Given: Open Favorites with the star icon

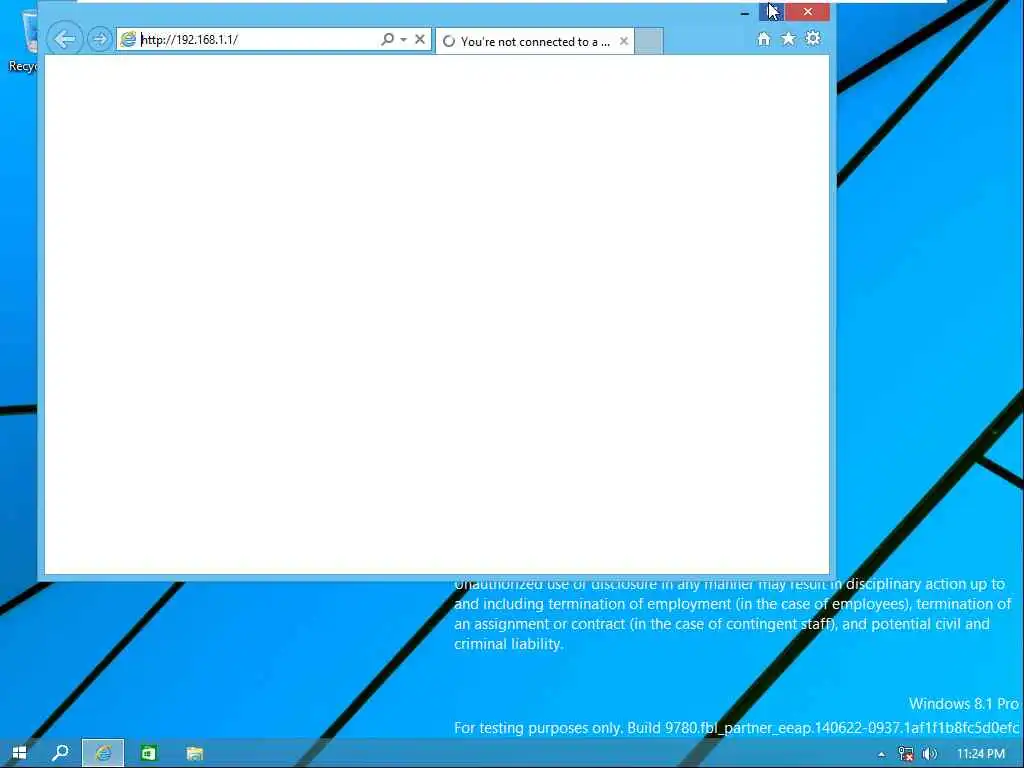Looking at the screenshot, I should [788, 39].
